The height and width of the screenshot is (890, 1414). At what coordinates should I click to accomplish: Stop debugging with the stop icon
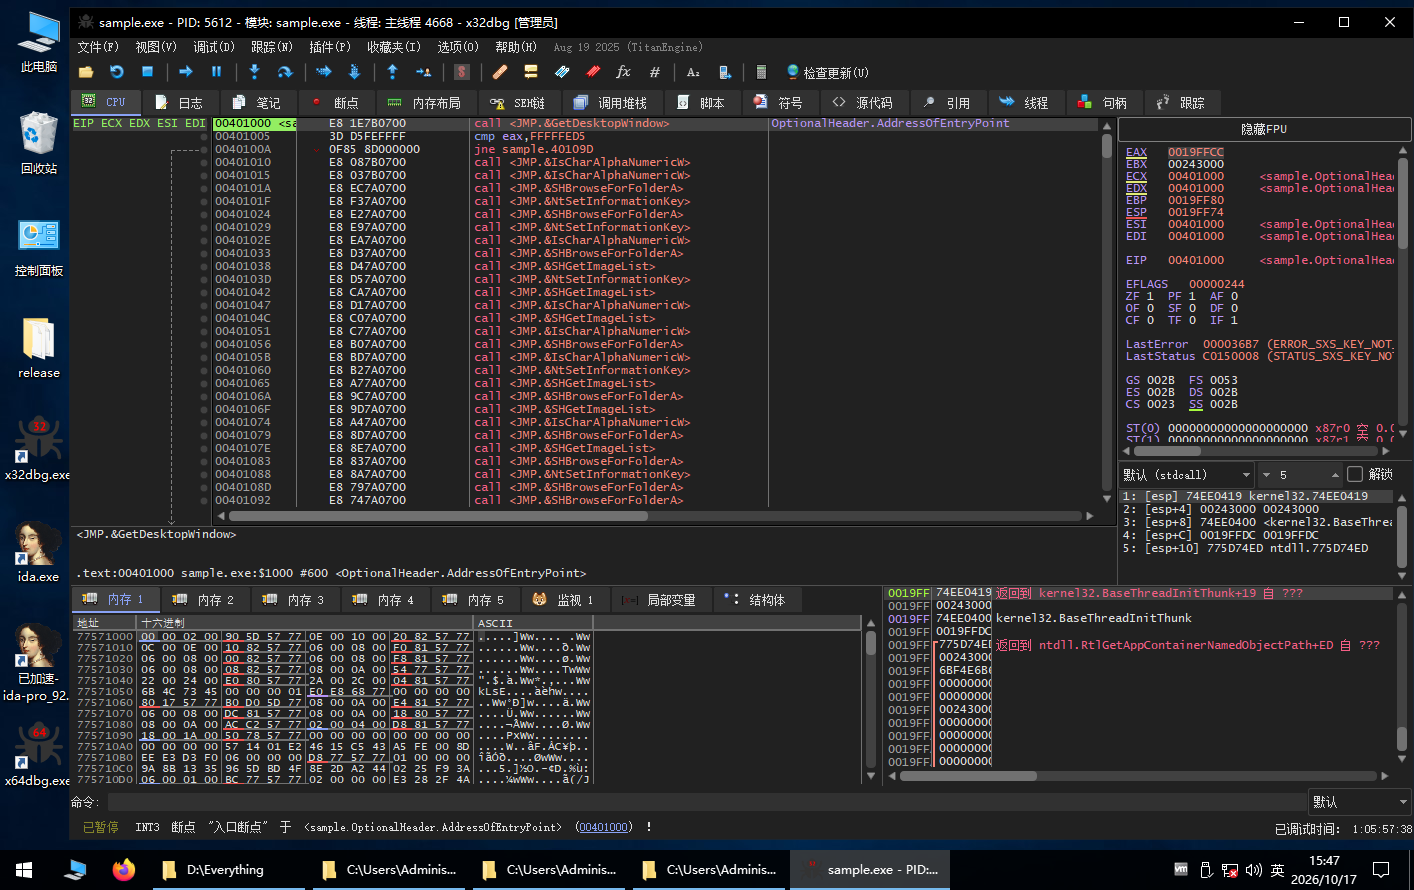(x=147, y=72)
